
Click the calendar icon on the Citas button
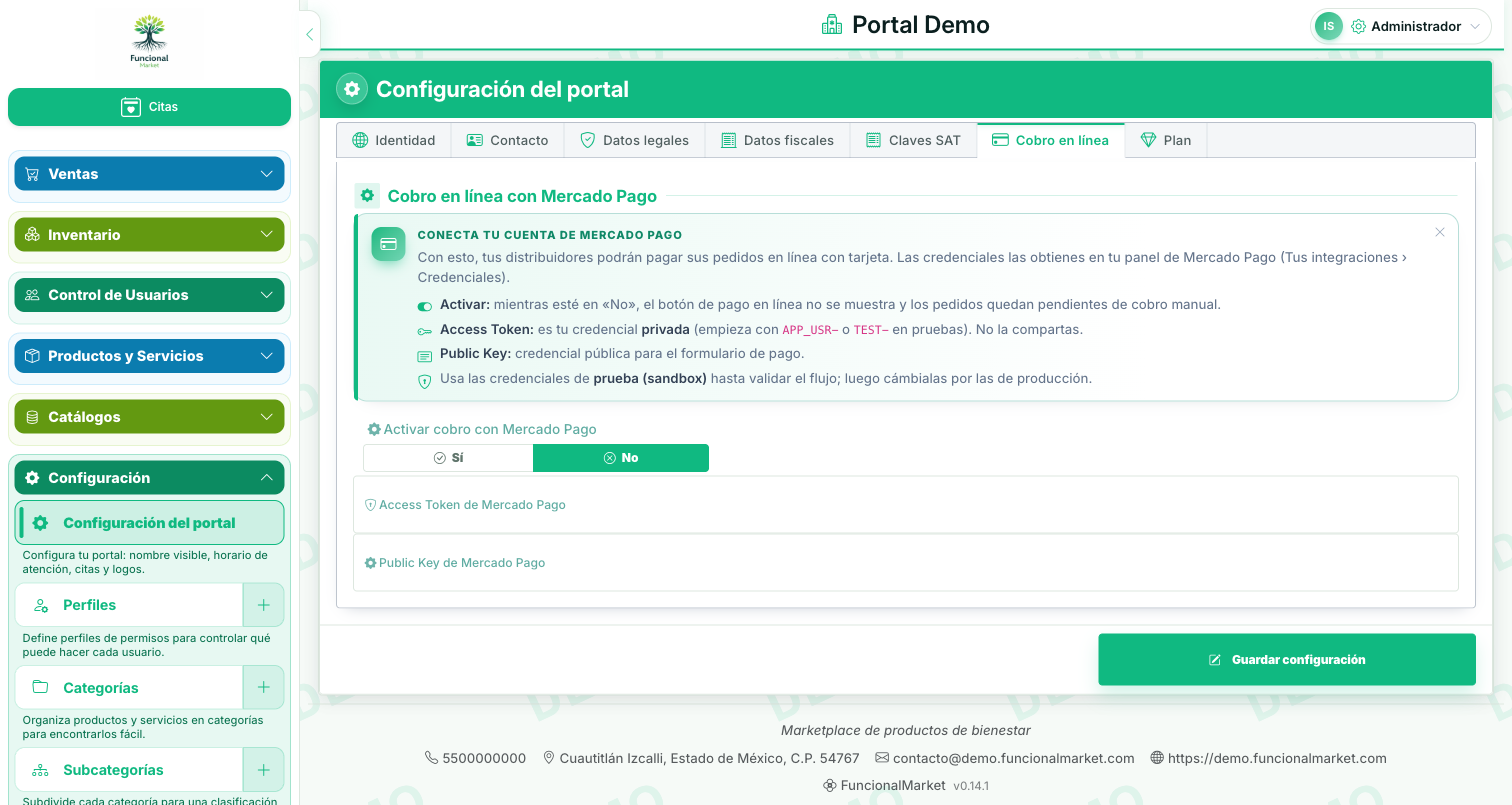131,107
